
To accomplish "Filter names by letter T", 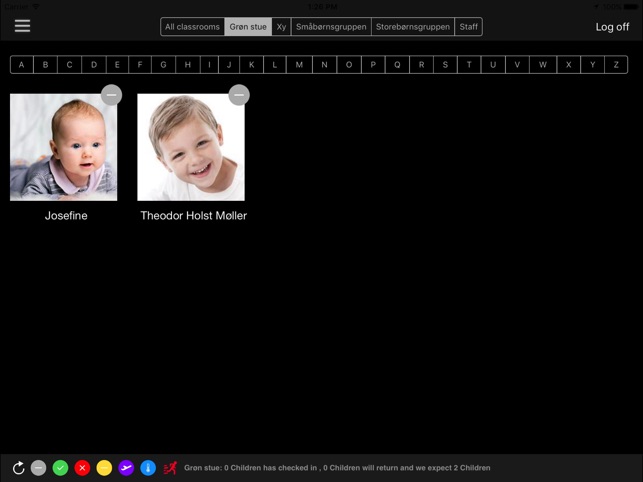I will pyautogui.click(x=469, y=65).
